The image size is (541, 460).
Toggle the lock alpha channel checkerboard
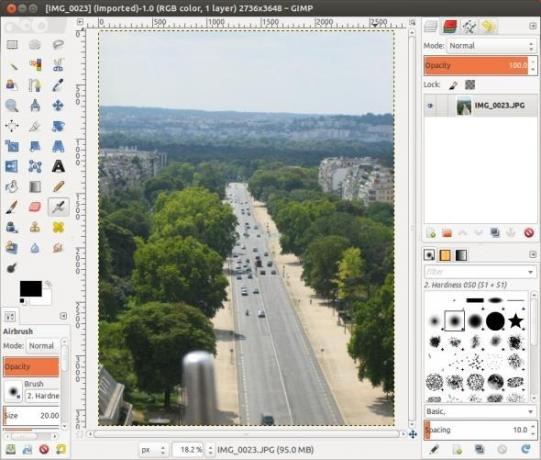coord(470,85)
